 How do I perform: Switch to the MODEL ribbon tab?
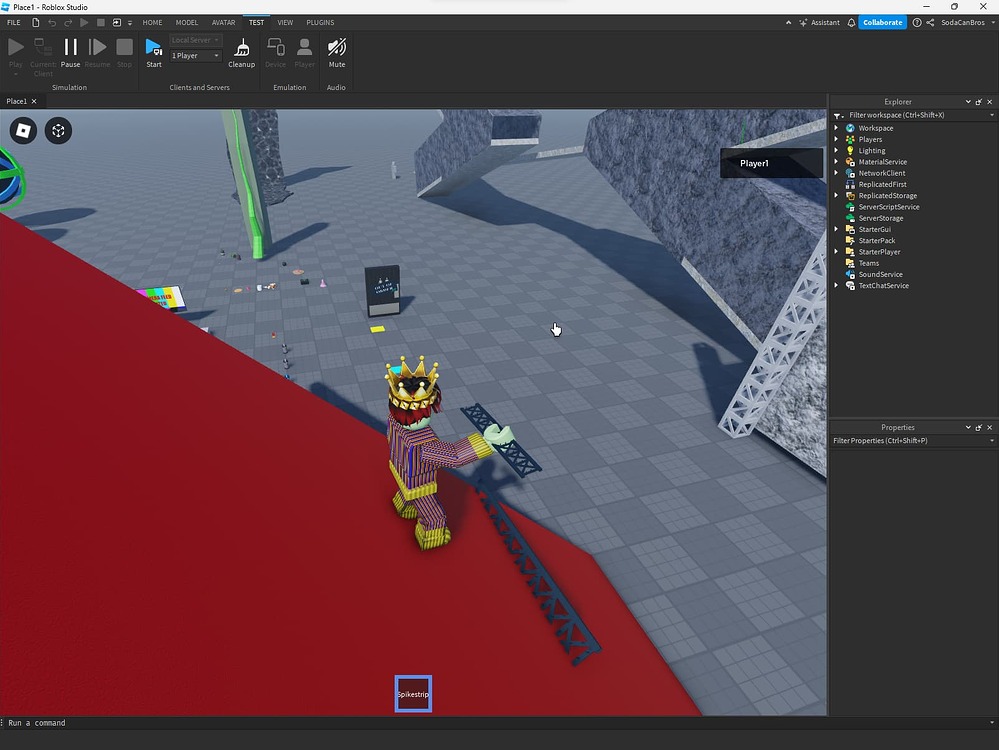tap(186, 22)
